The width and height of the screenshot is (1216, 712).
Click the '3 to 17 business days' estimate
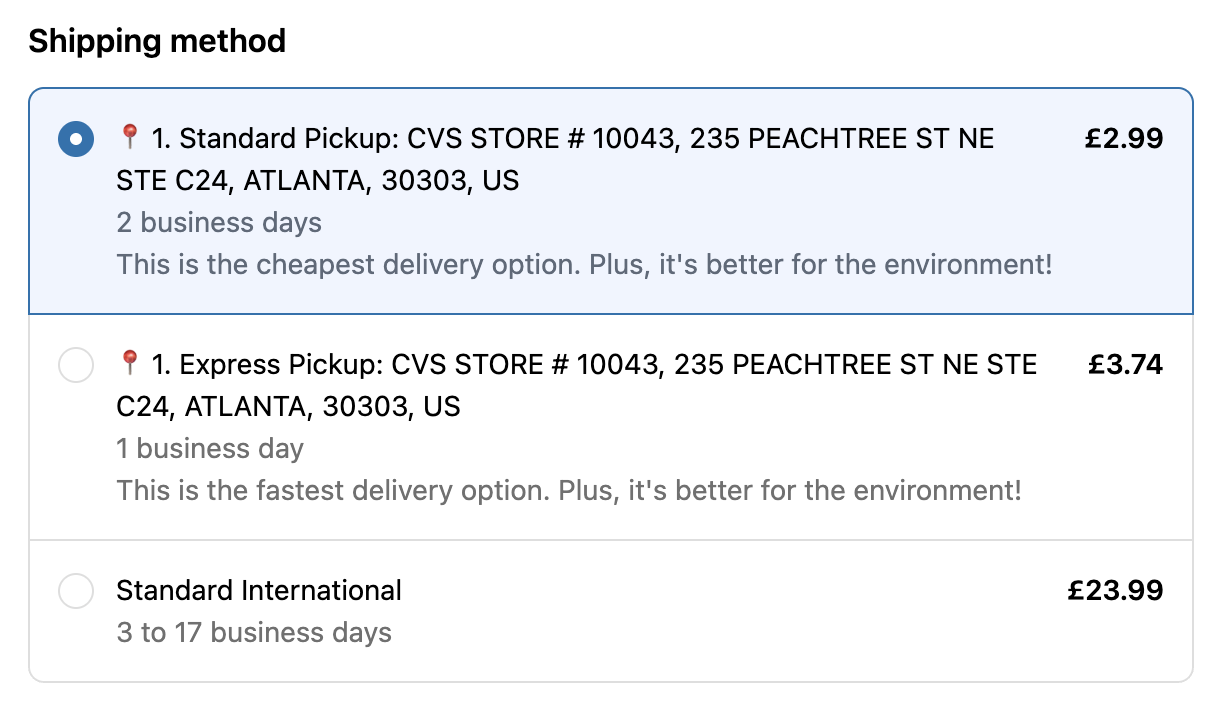[x=254, y=632]
